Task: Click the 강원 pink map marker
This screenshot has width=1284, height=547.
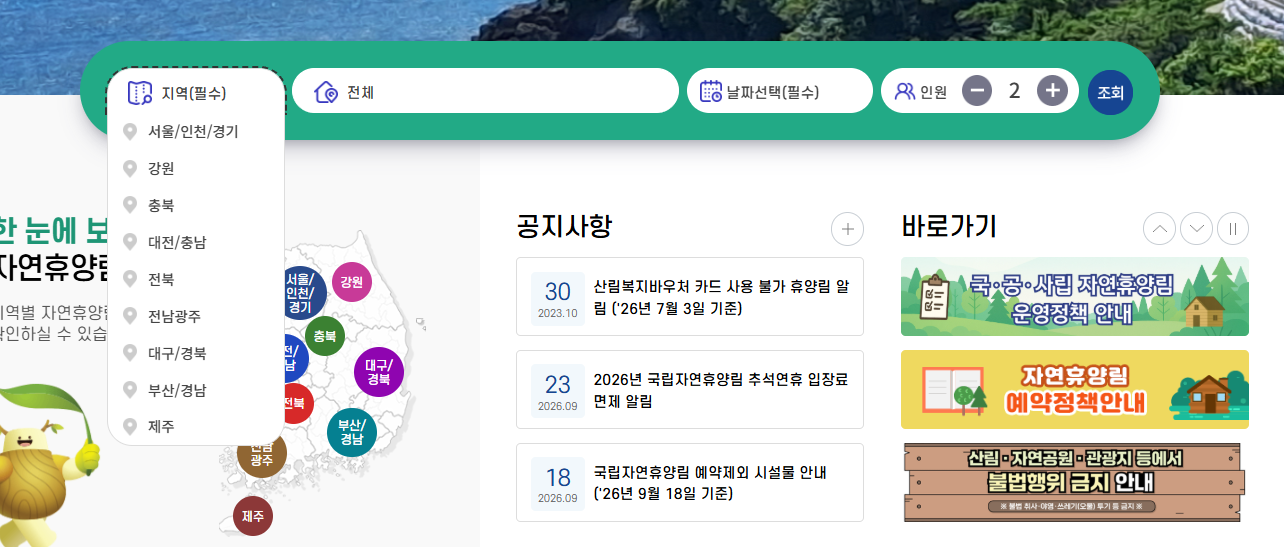Action: 351,282
